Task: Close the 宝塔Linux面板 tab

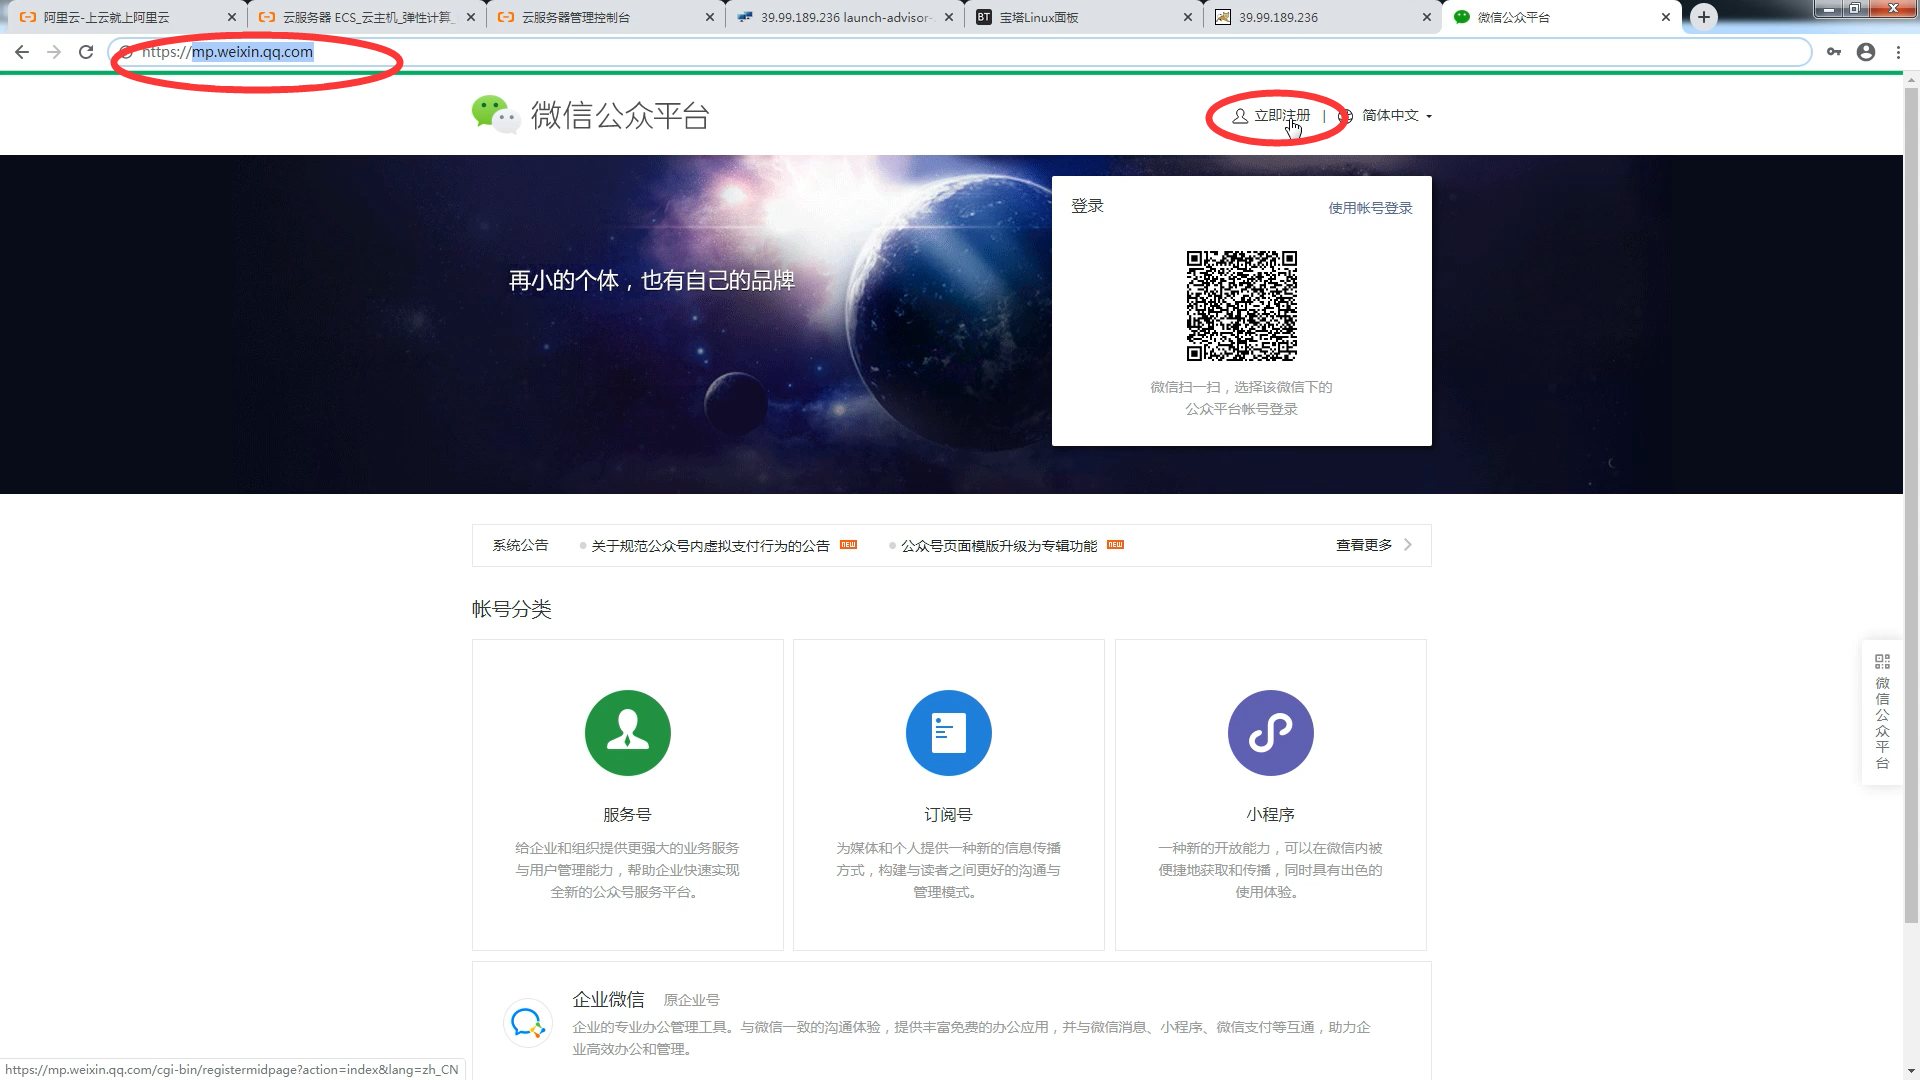Action: click(x=1188, y=17)
